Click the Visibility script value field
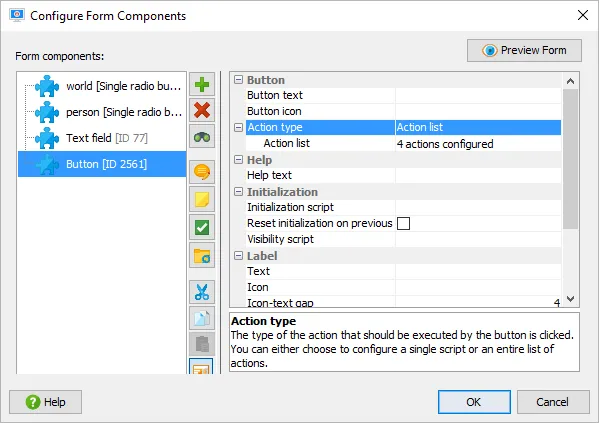Viewport: 599px width, 423px height. tap(478, 239)
